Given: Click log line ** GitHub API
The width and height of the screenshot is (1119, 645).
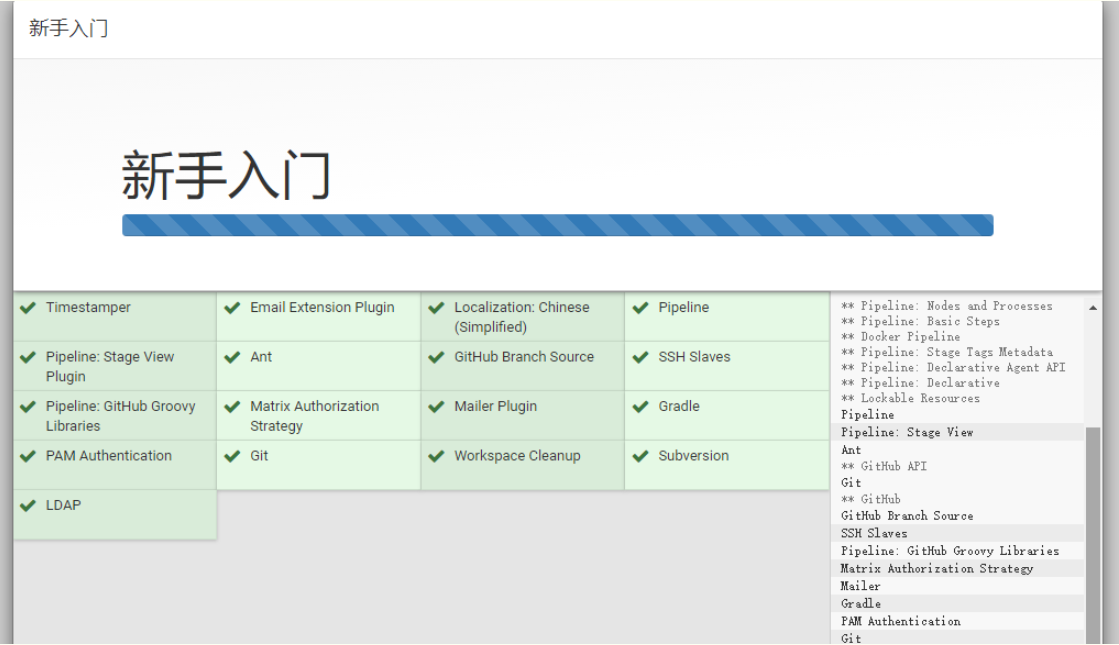Looking at the screenshot, I should click(883, 467).
